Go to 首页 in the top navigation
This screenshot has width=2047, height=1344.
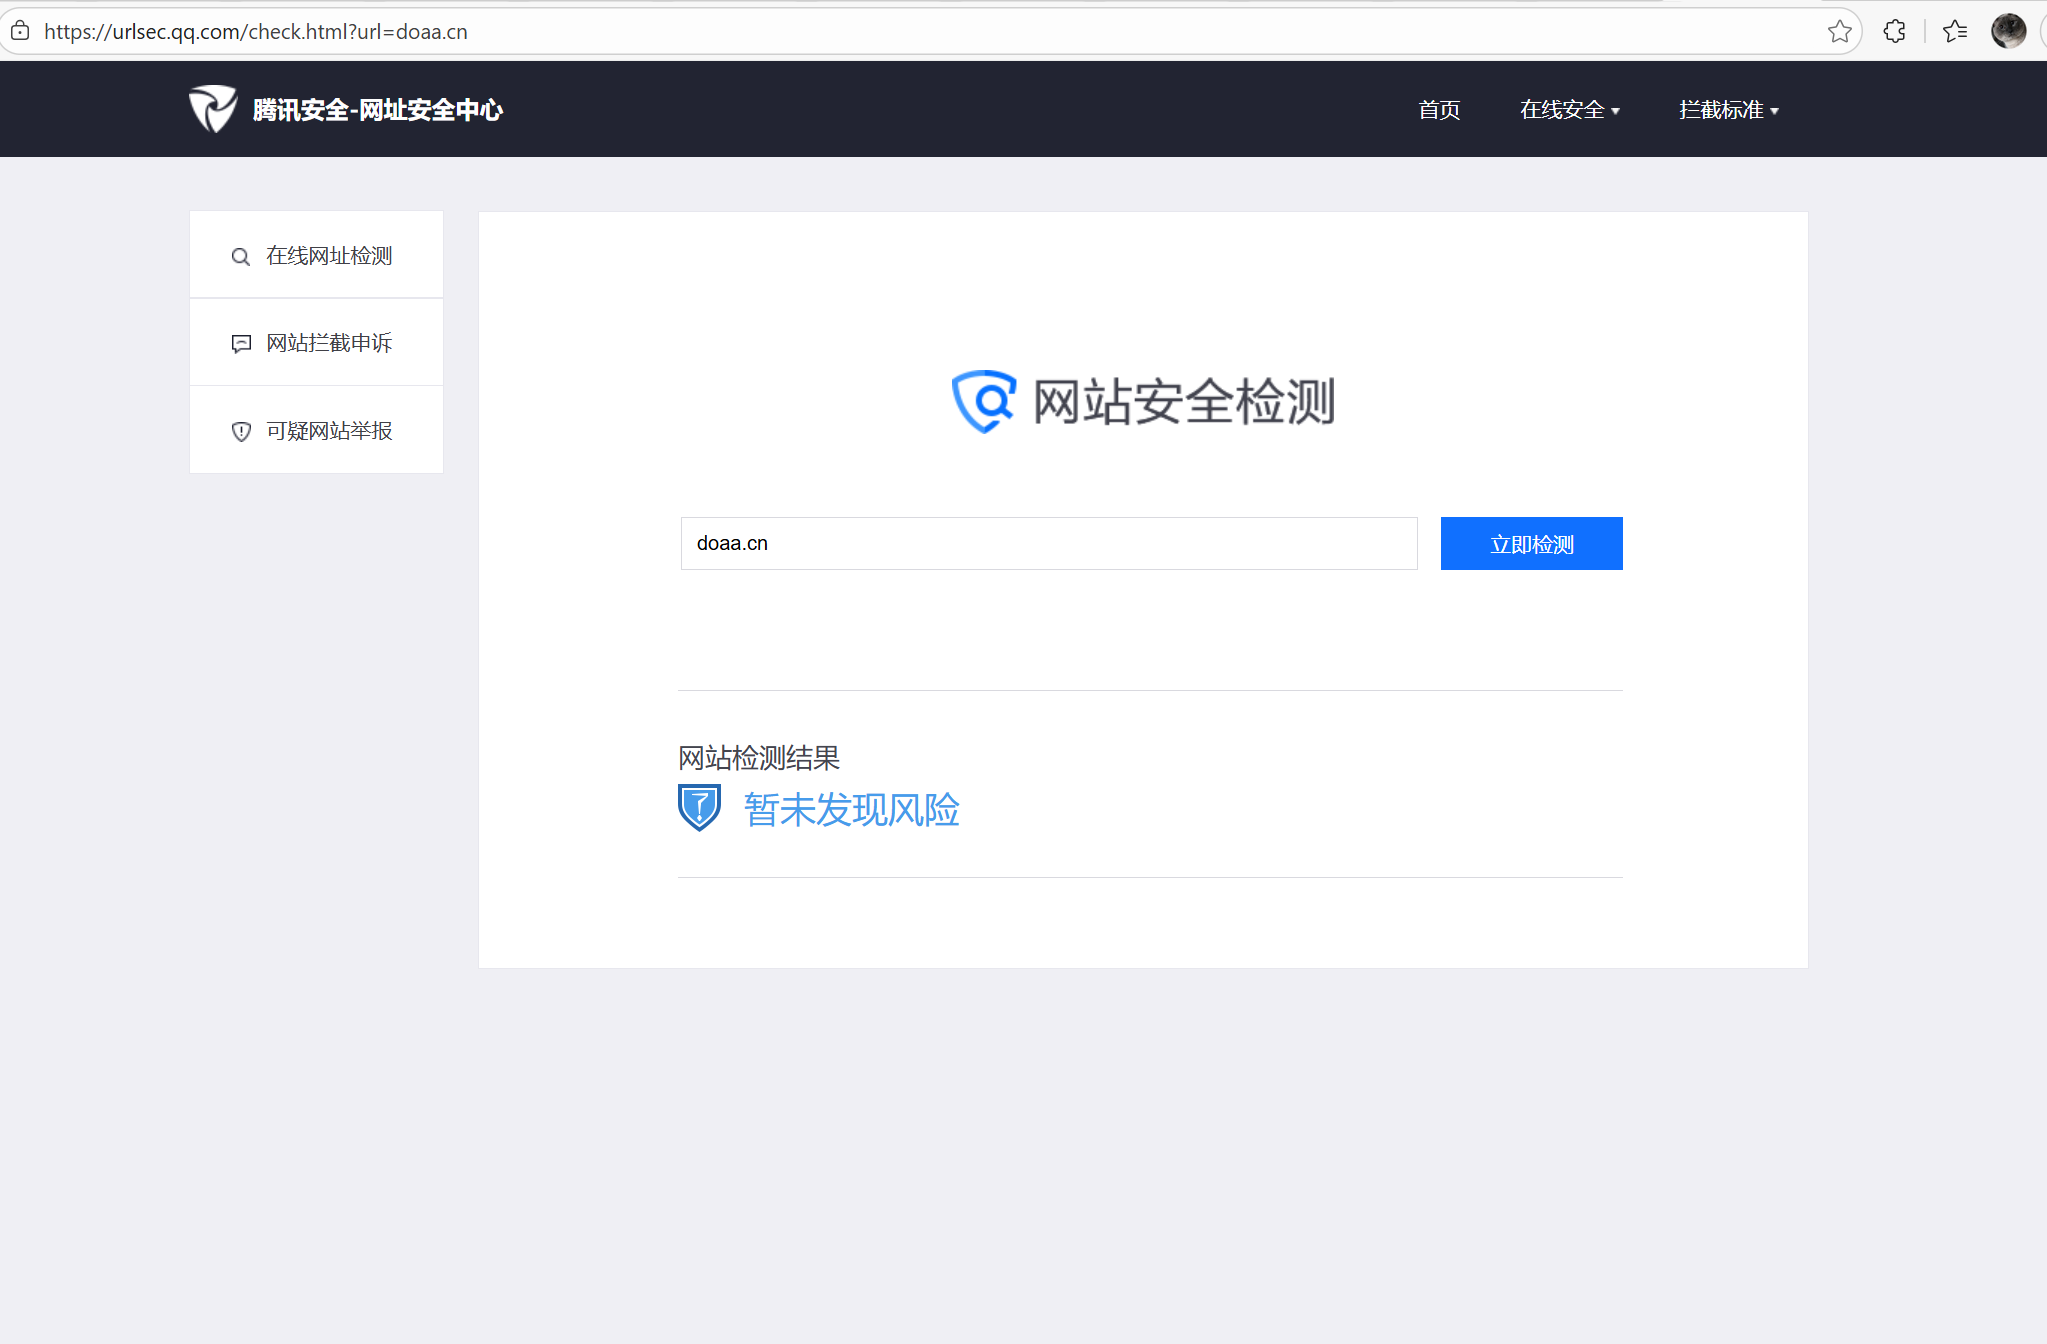1439,110
